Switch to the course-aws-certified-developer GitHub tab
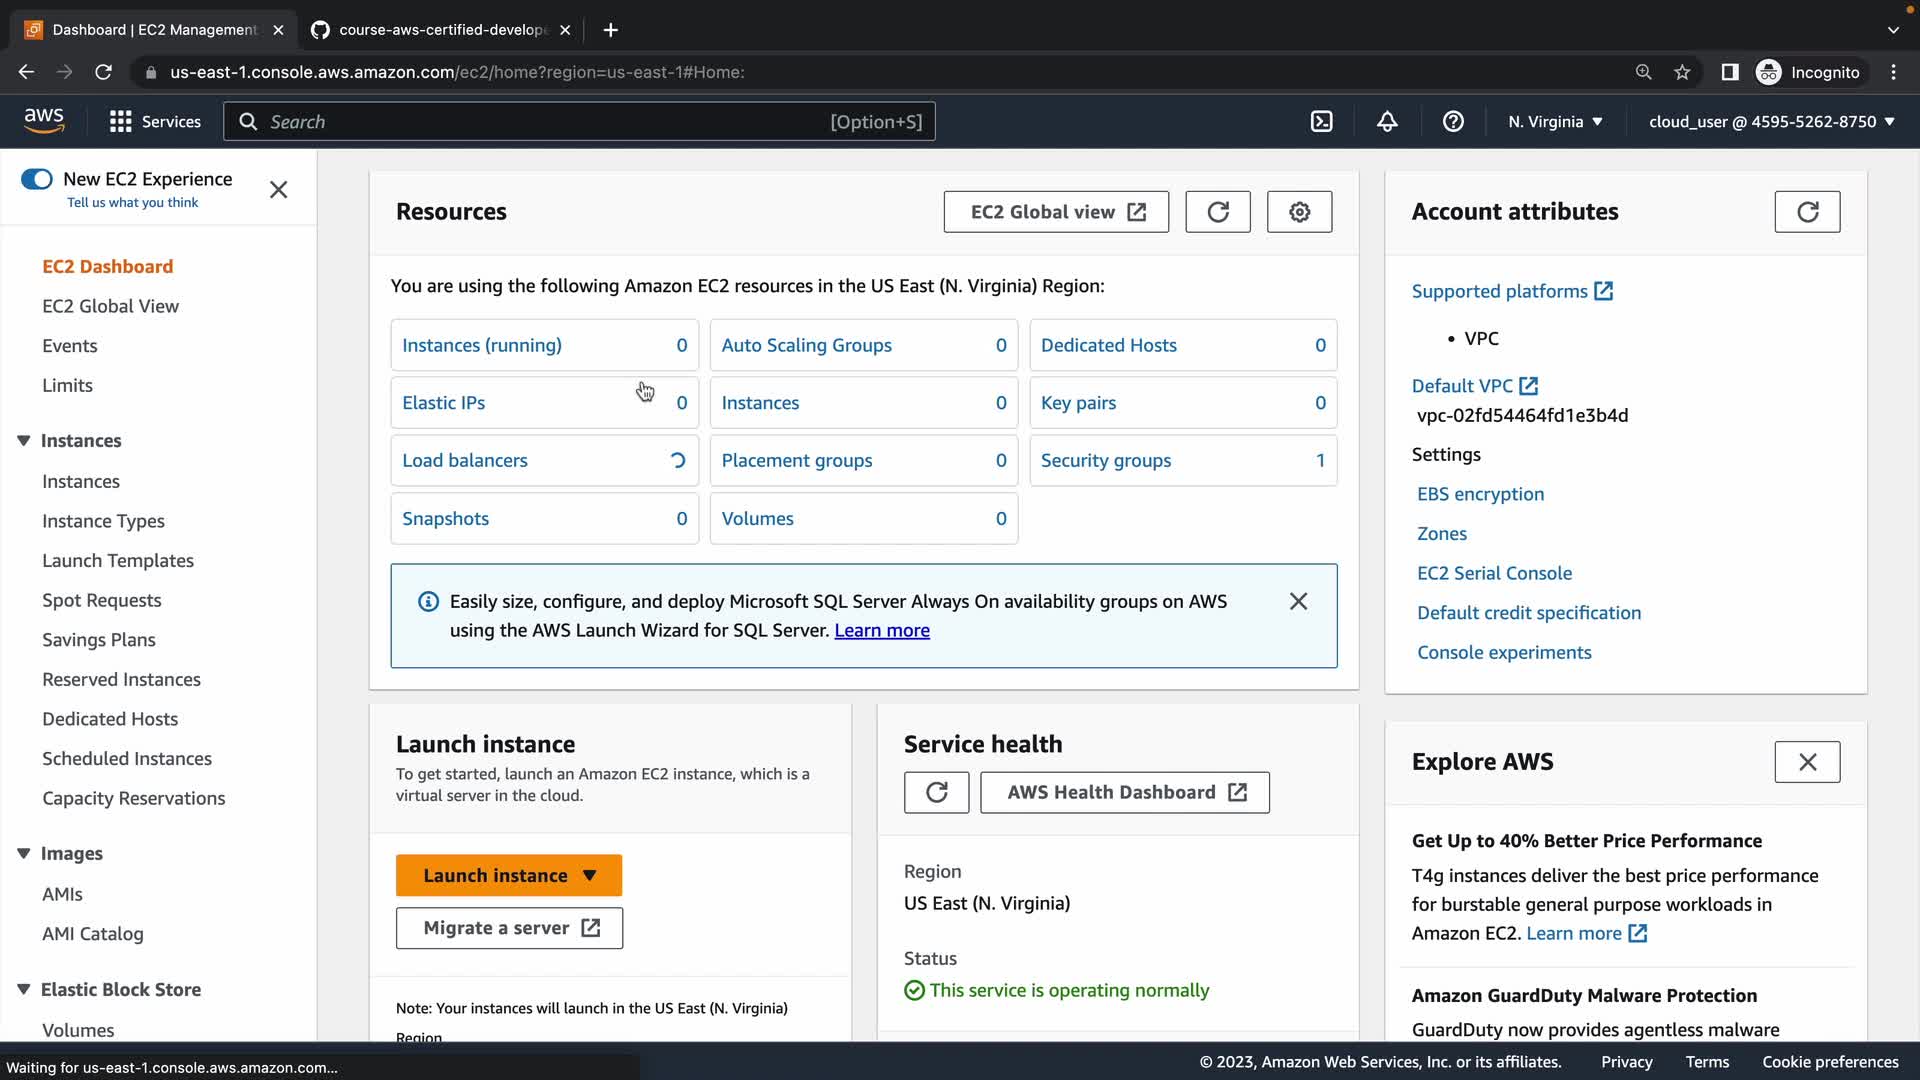The image size is (1920, 1080). [x=440, y=30]
